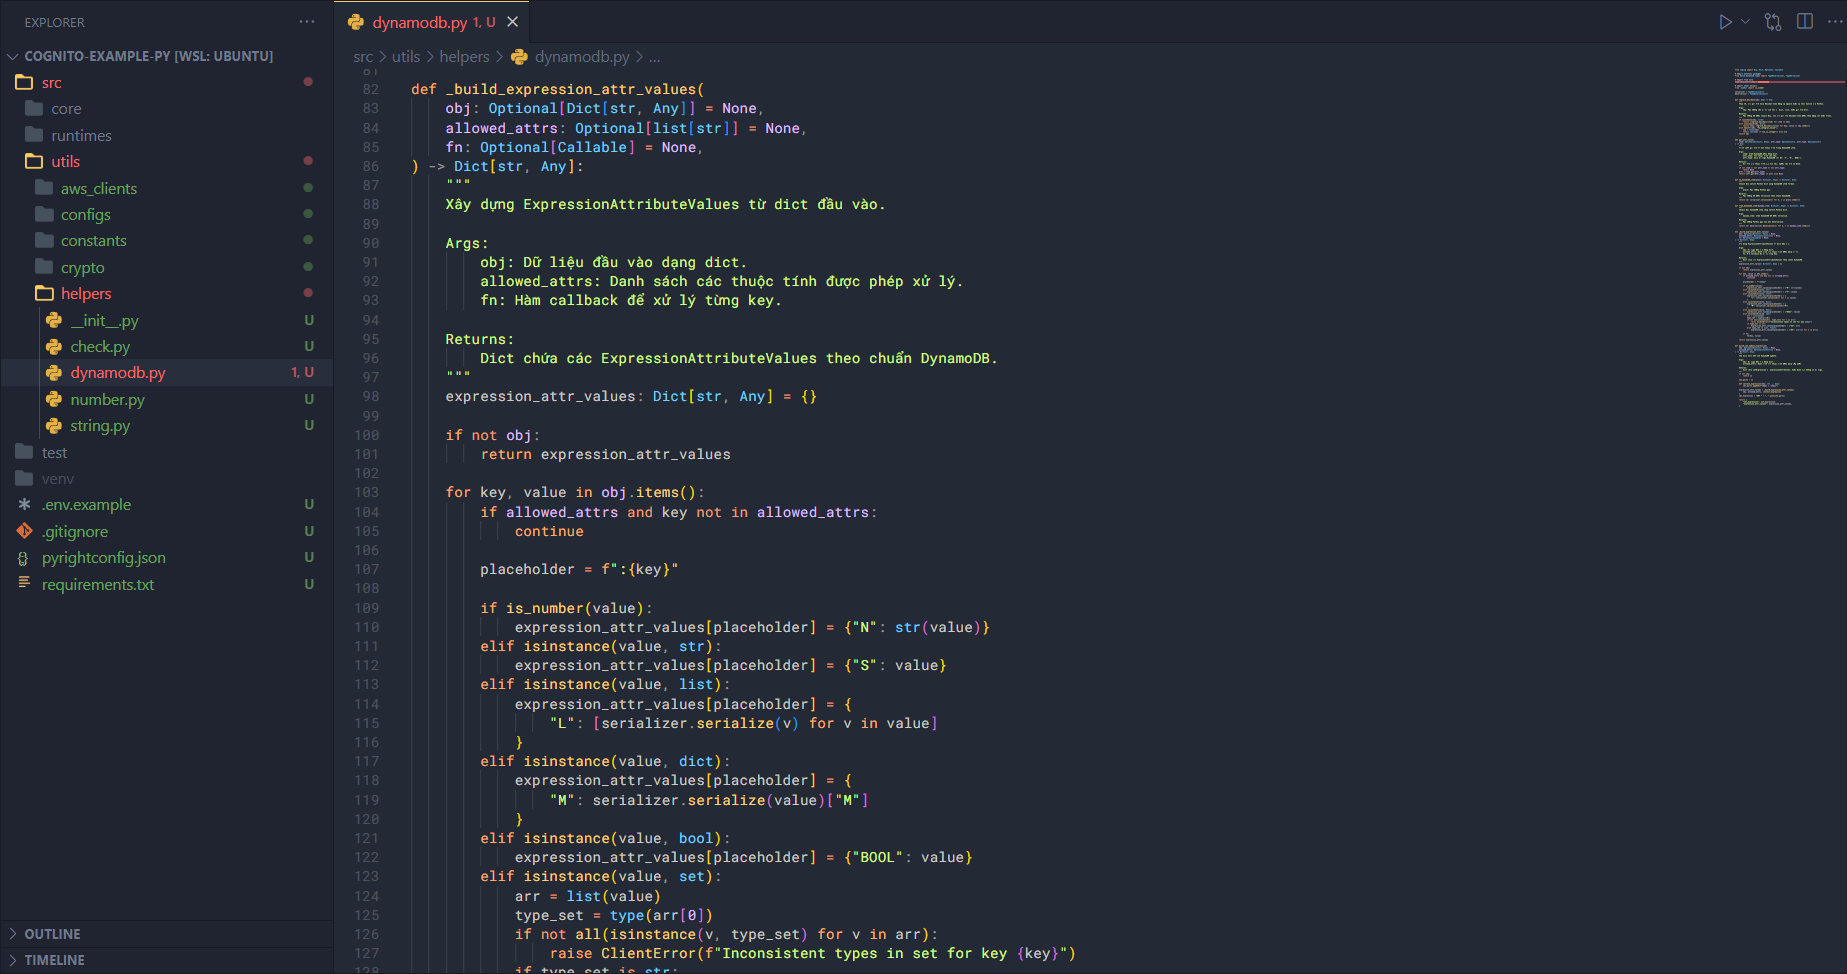Screen dimensions: 1847x974
Task: Open check.py from helpers folder
Action: (100, 347)
